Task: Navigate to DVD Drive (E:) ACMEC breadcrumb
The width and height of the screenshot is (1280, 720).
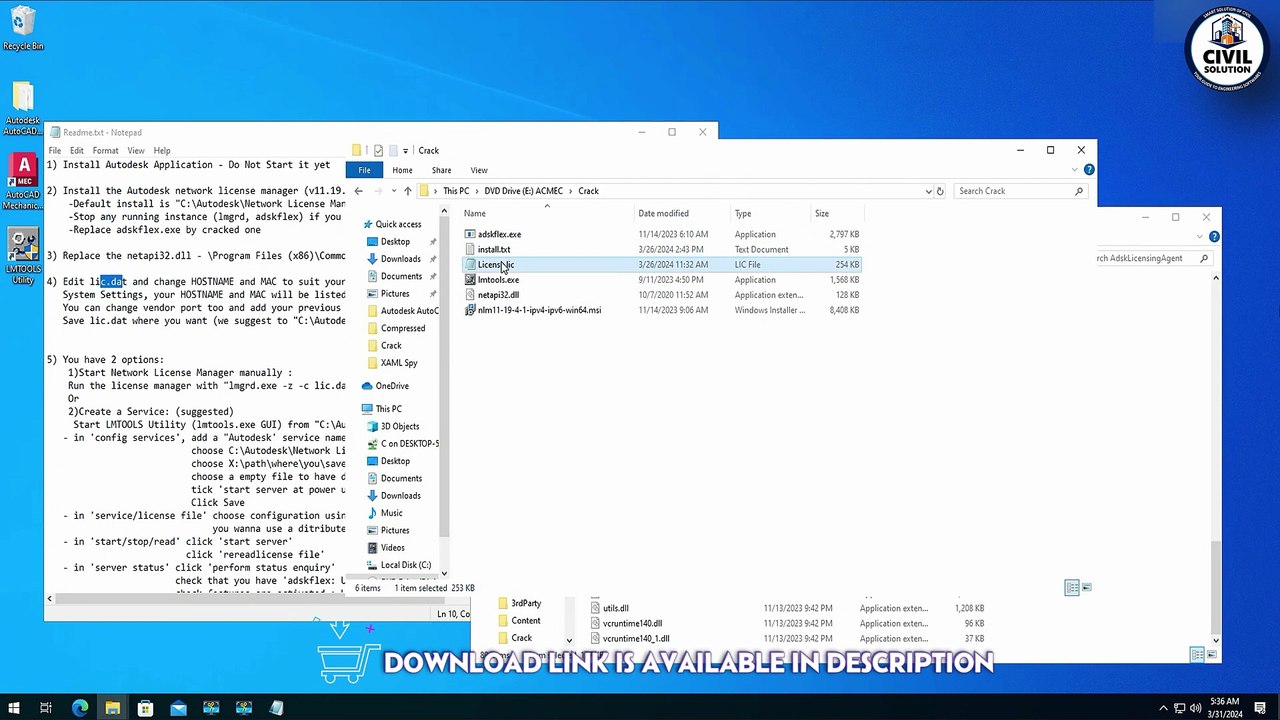Action: click(x=524, y=191)
